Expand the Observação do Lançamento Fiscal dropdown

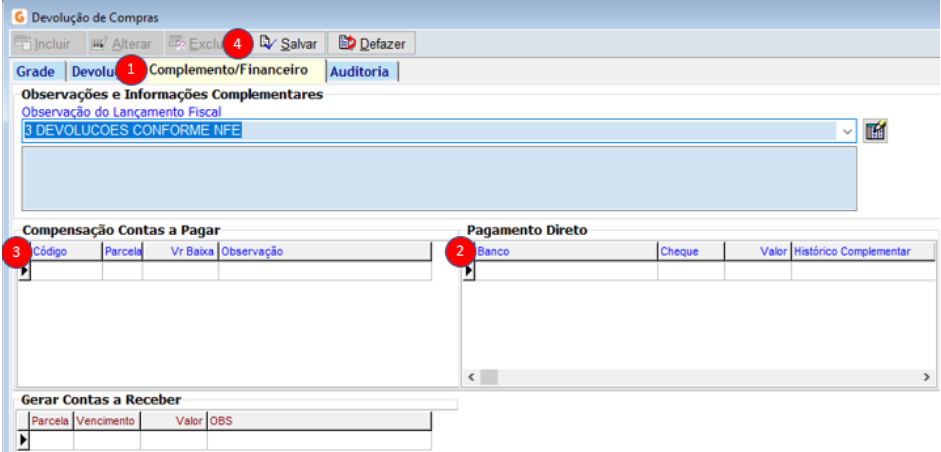tap(847, 131)
